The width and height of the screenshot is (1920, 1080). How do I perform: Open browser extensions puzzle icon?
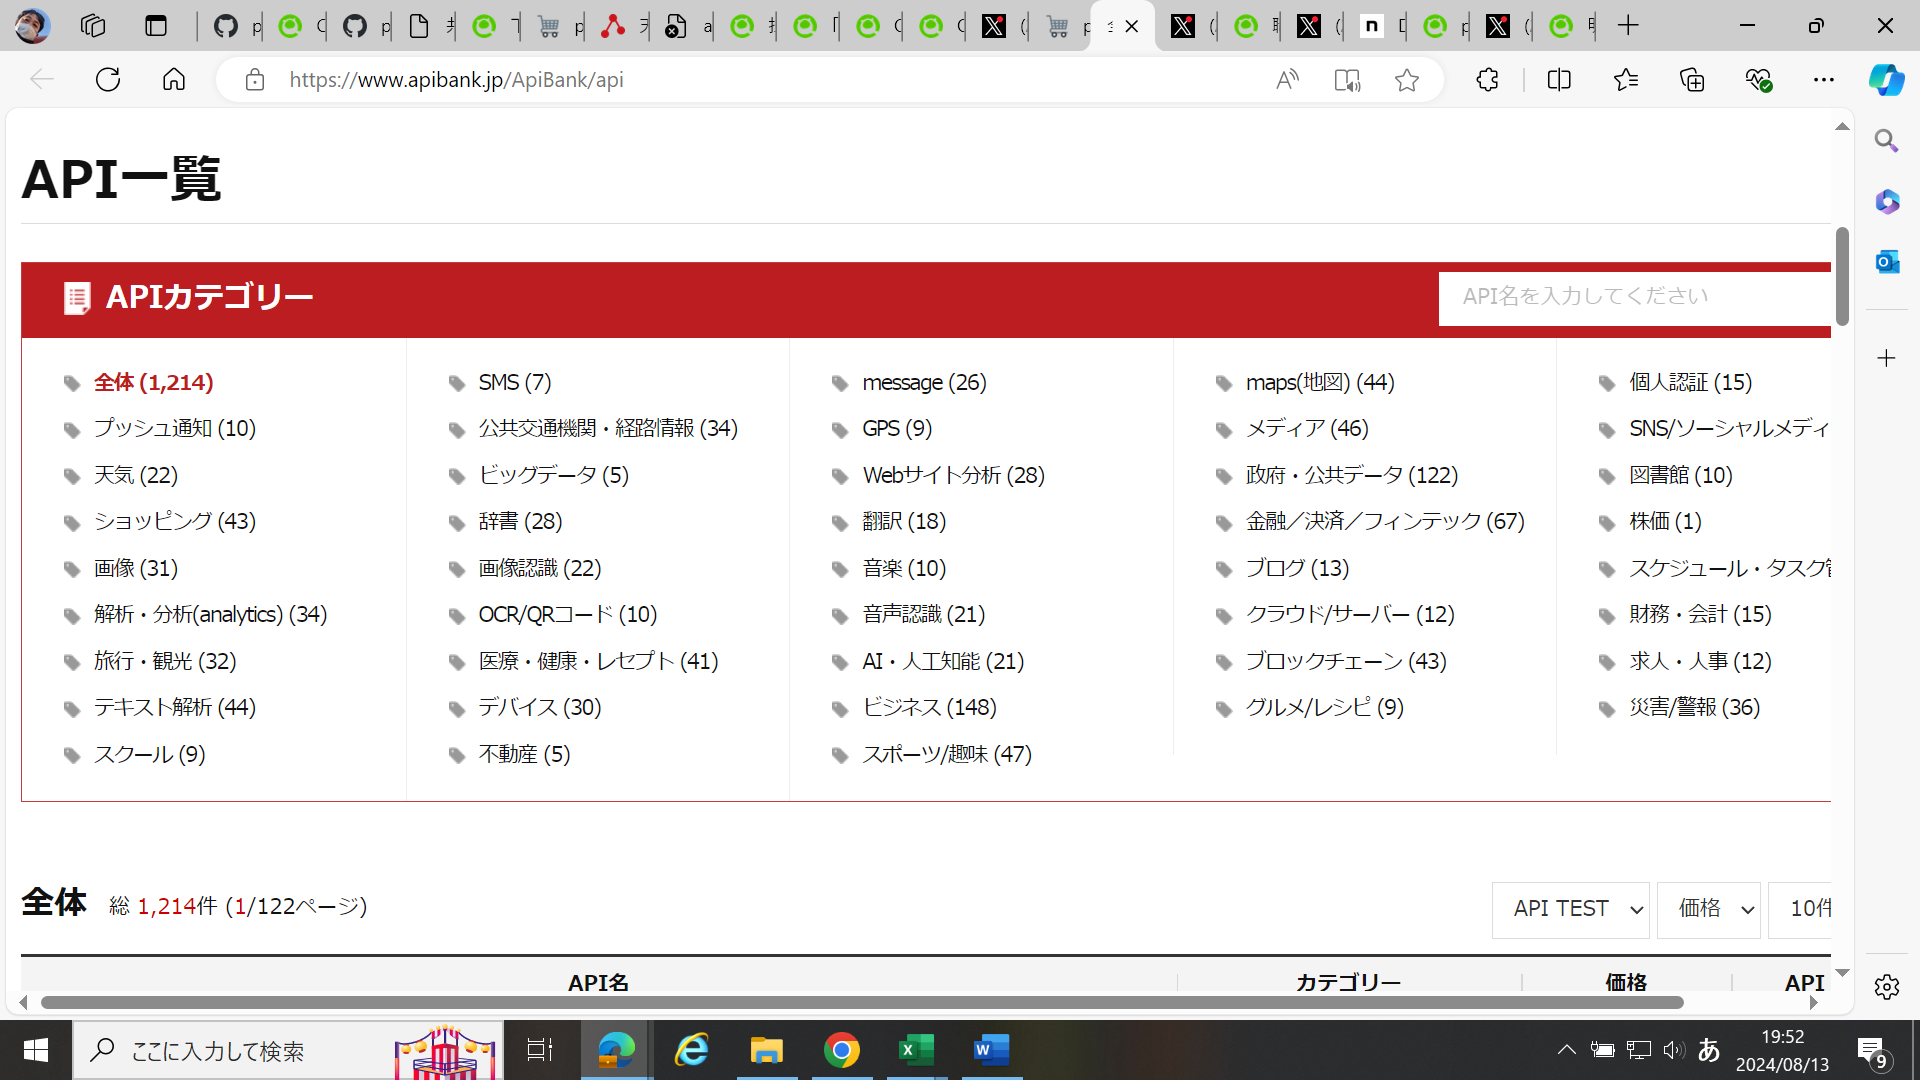click(1487, 80)
